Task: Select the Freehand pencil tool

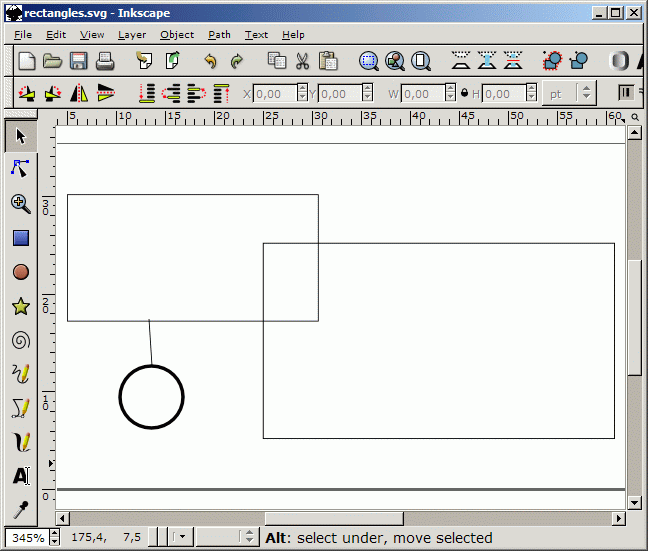Action: [21, 374]
